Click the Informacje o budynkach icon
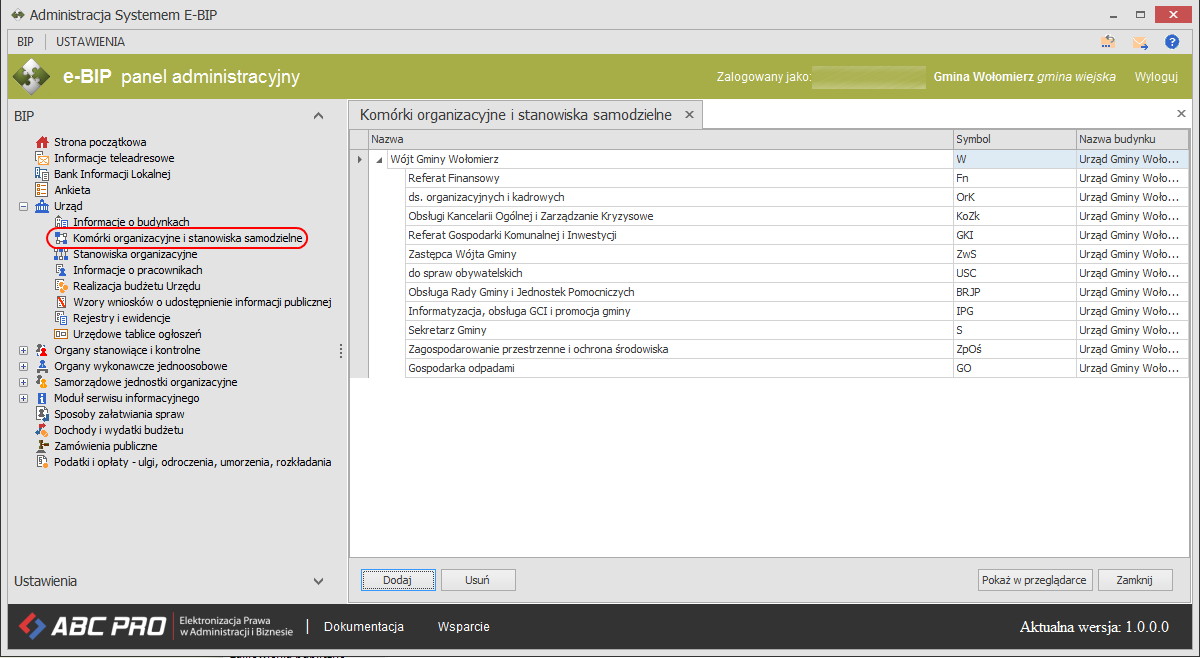 point(61,222)
